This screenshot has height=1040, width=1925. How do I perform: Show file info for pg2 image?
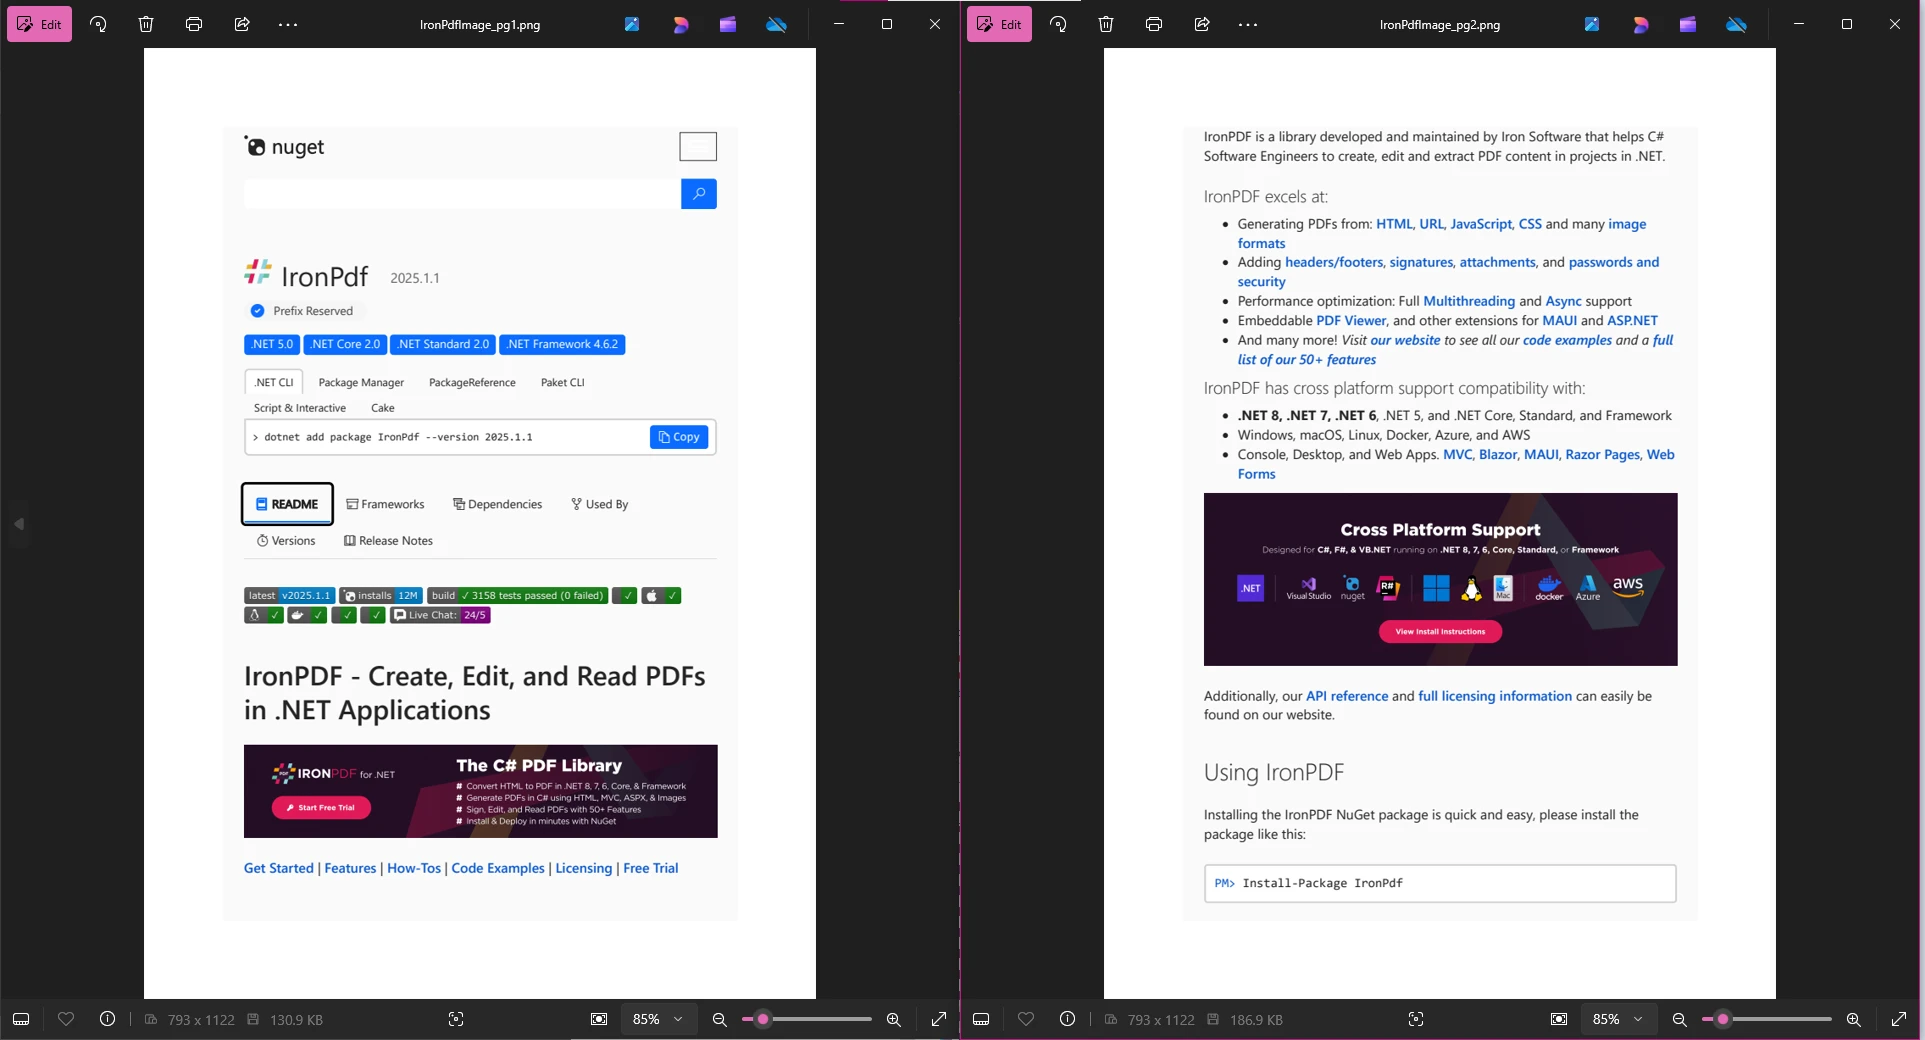click(x=1067, y=1019)
